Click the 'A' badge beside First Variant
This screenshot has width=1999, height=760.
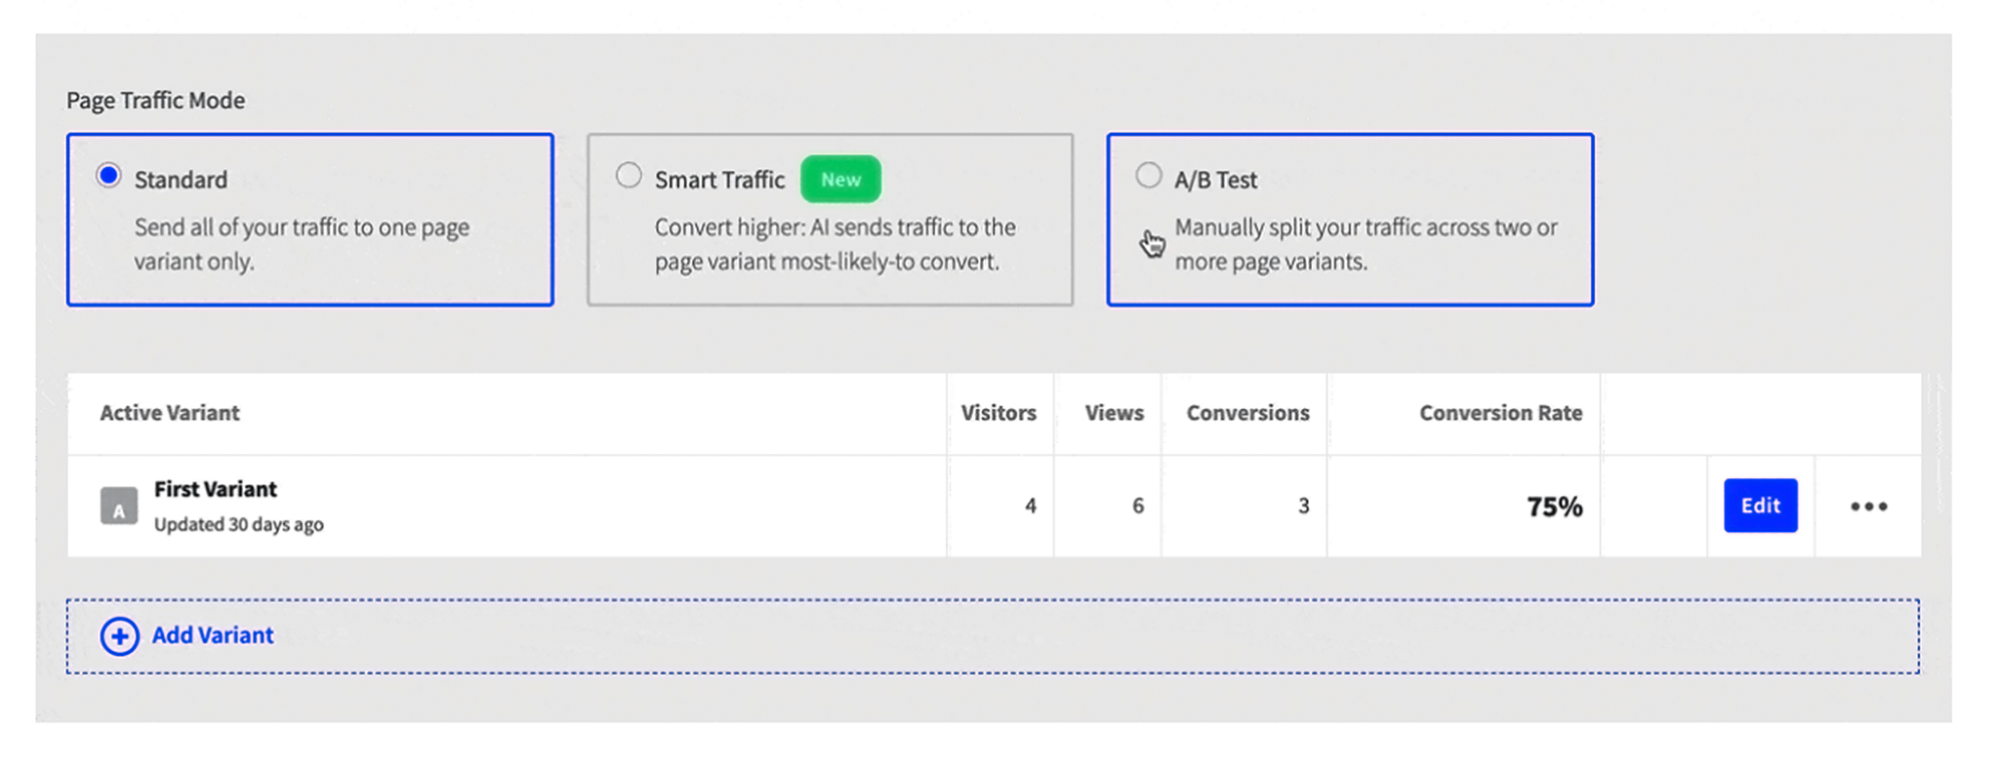pyautogui.click(x=118, y=507)
